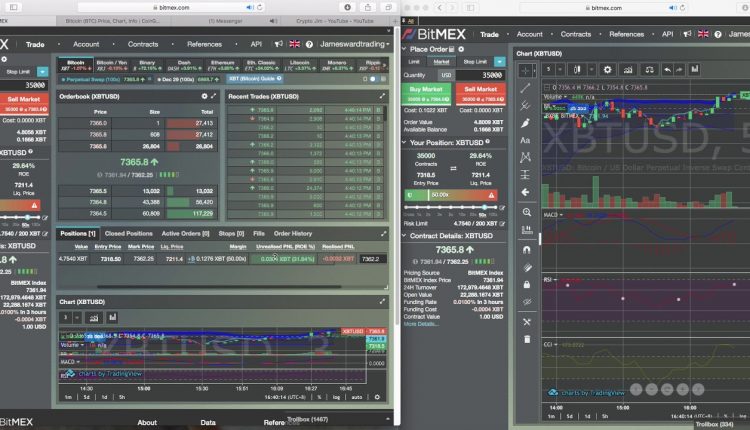
Task: Open indicators button in right chart toolbar
Action: pyautogui.click(x=628, y=70)
